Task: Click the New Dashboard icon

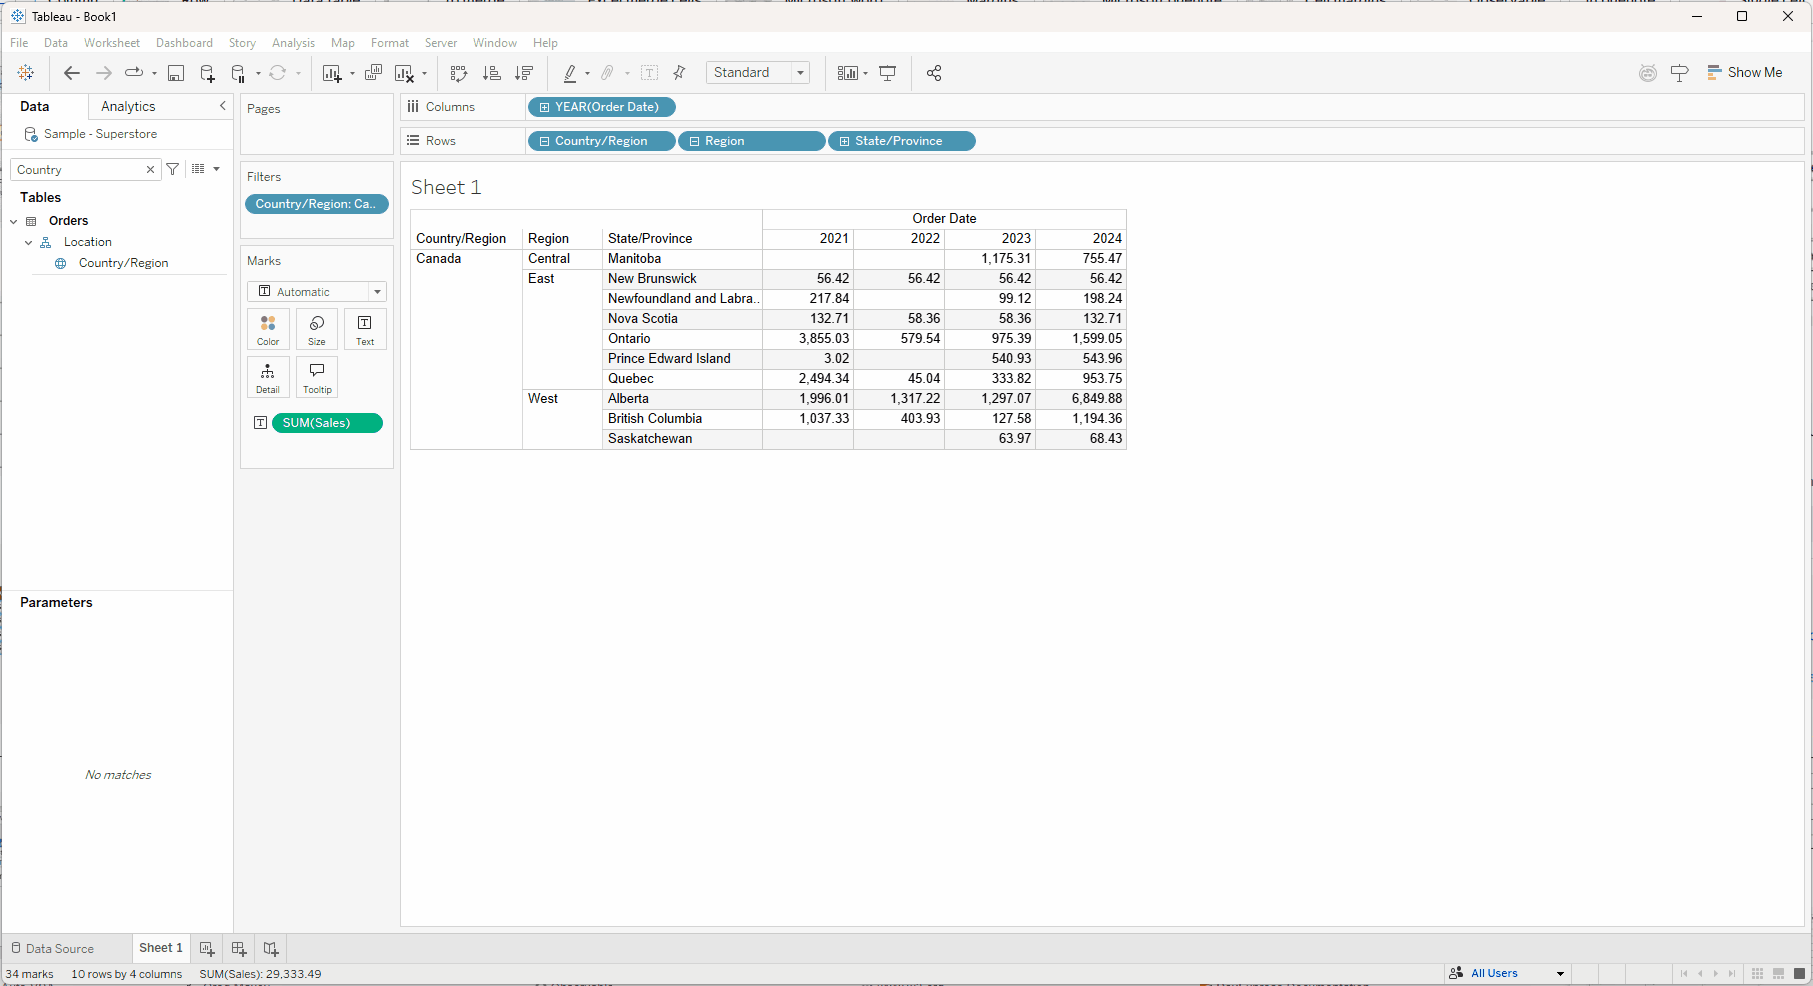Action: click(x=239, y=948)
